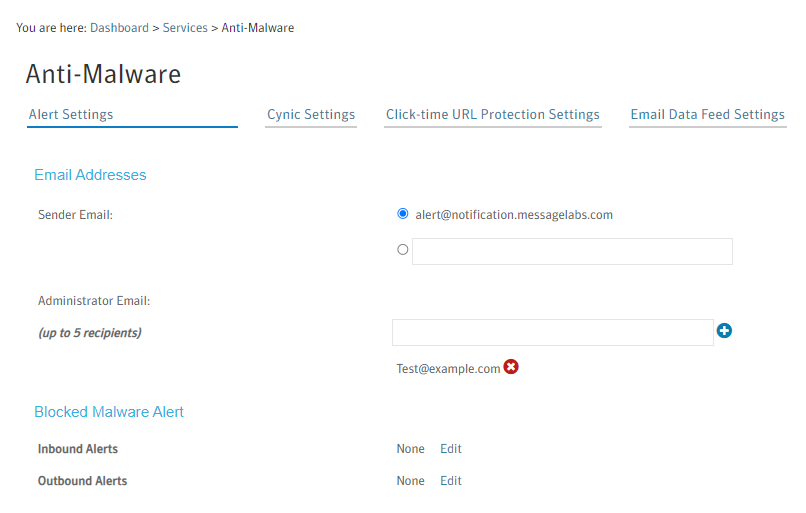Image resolution: width=806 pixels, height=513 pixels.
Task: Choose the custom sender email radio button
Action: [403, 250]
